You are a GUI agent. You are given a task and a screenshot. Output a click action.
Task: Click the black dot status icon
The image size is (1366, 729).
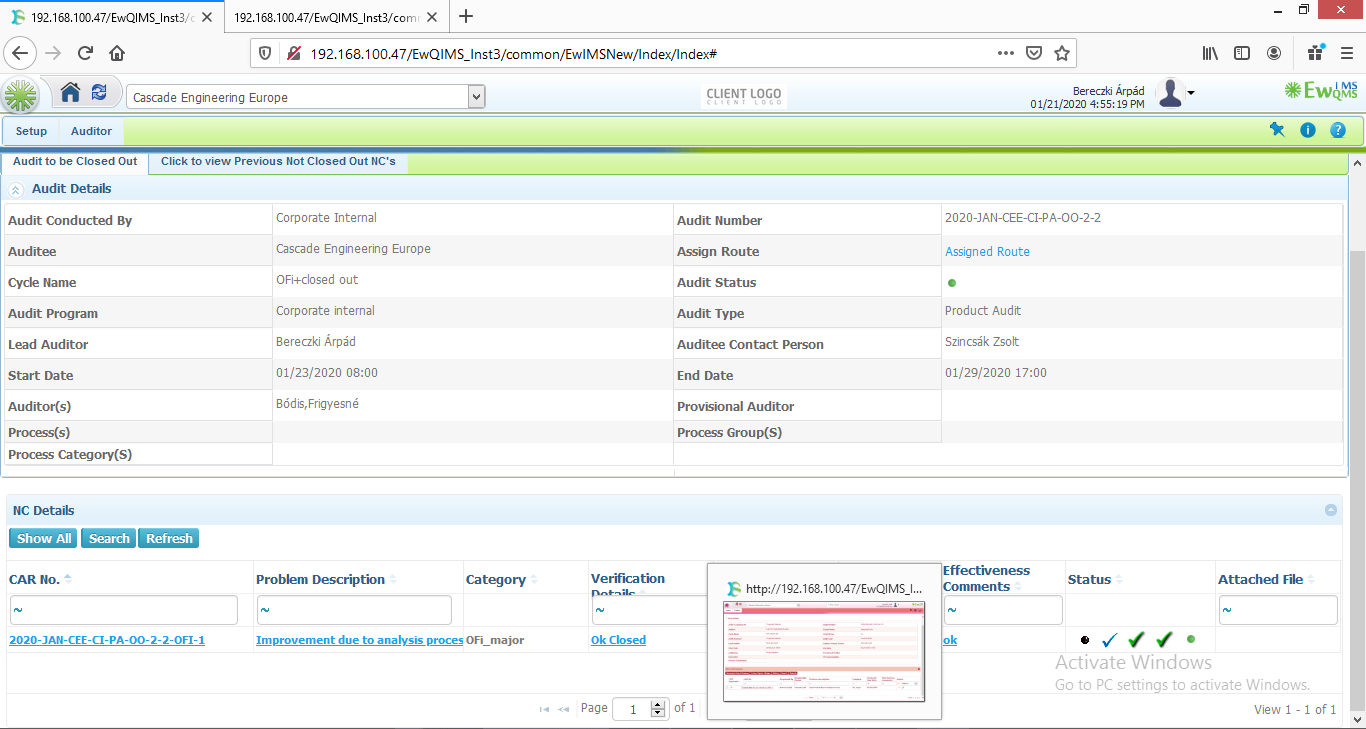(1085, 640)
